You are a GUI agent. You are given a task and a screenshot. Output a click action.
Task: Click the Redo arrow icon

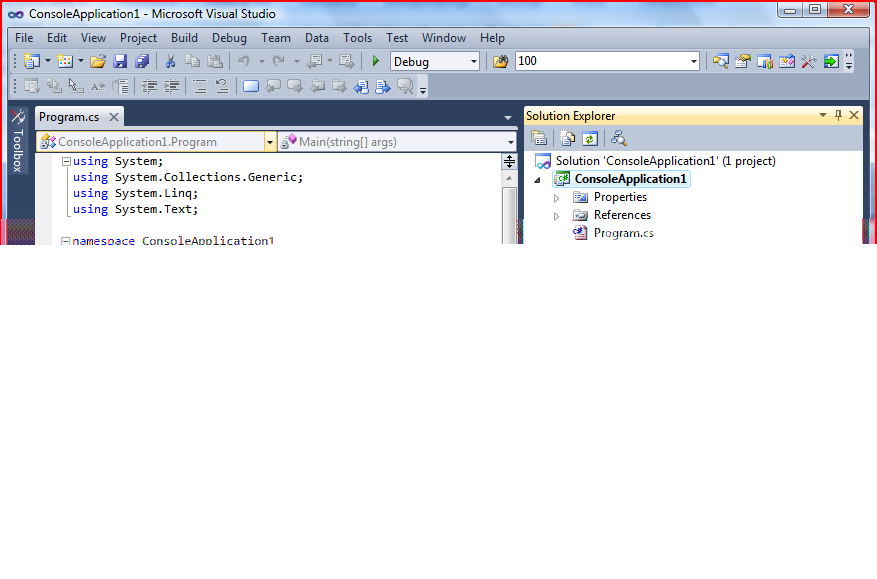pyautogui.click(x=279, y=61)
